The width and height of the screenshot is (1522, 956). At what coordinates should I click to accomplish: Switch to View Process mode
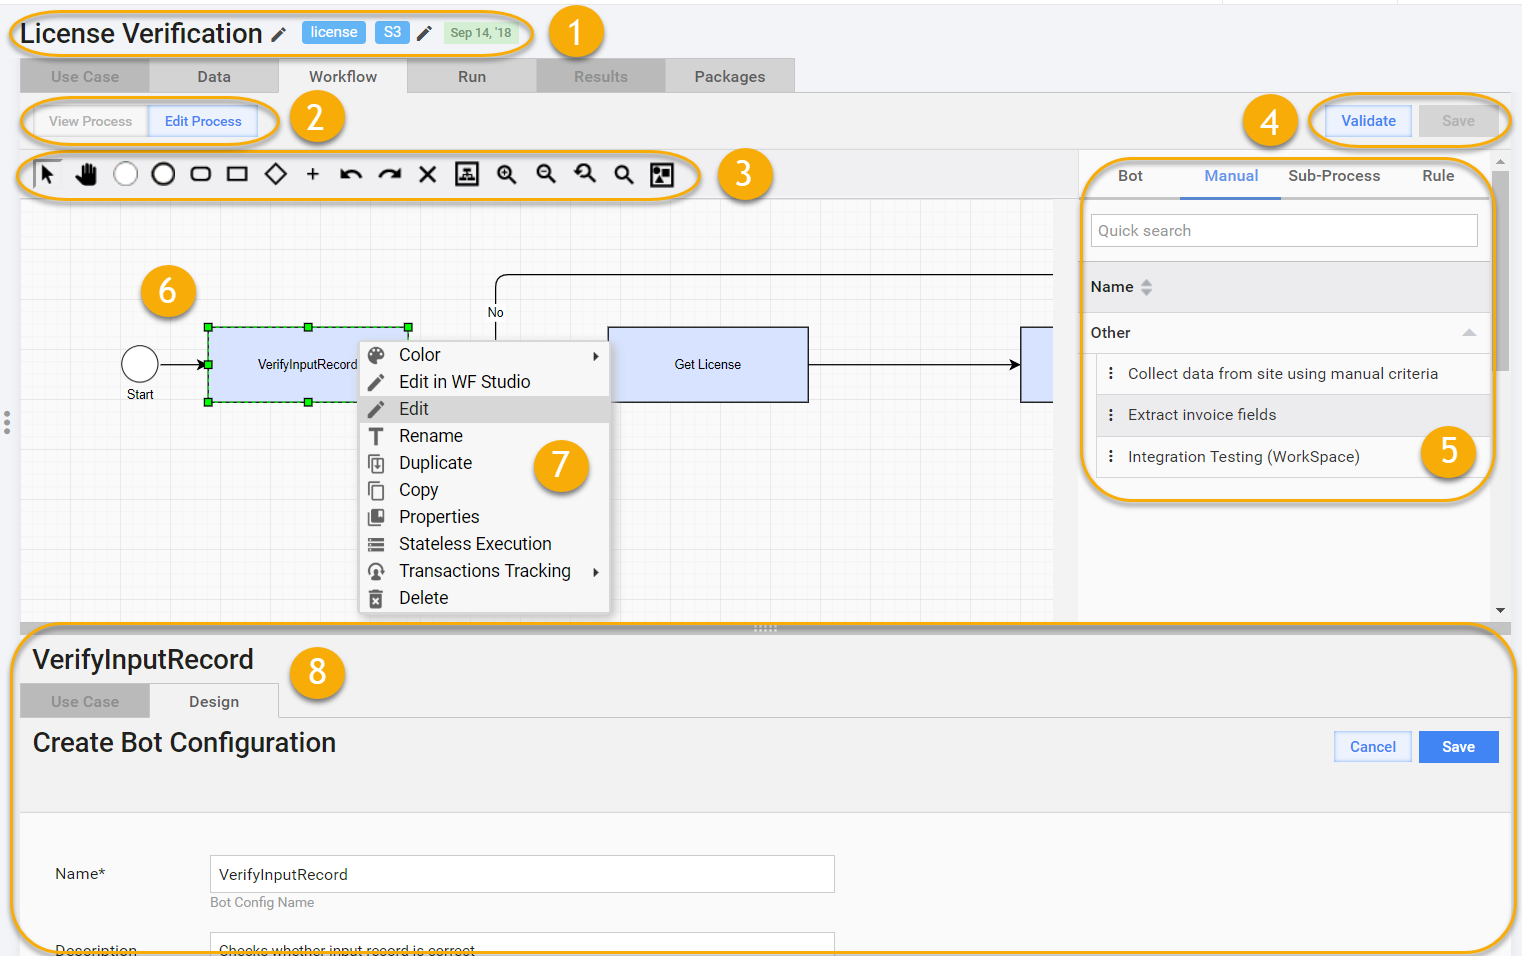click(90, 121)
